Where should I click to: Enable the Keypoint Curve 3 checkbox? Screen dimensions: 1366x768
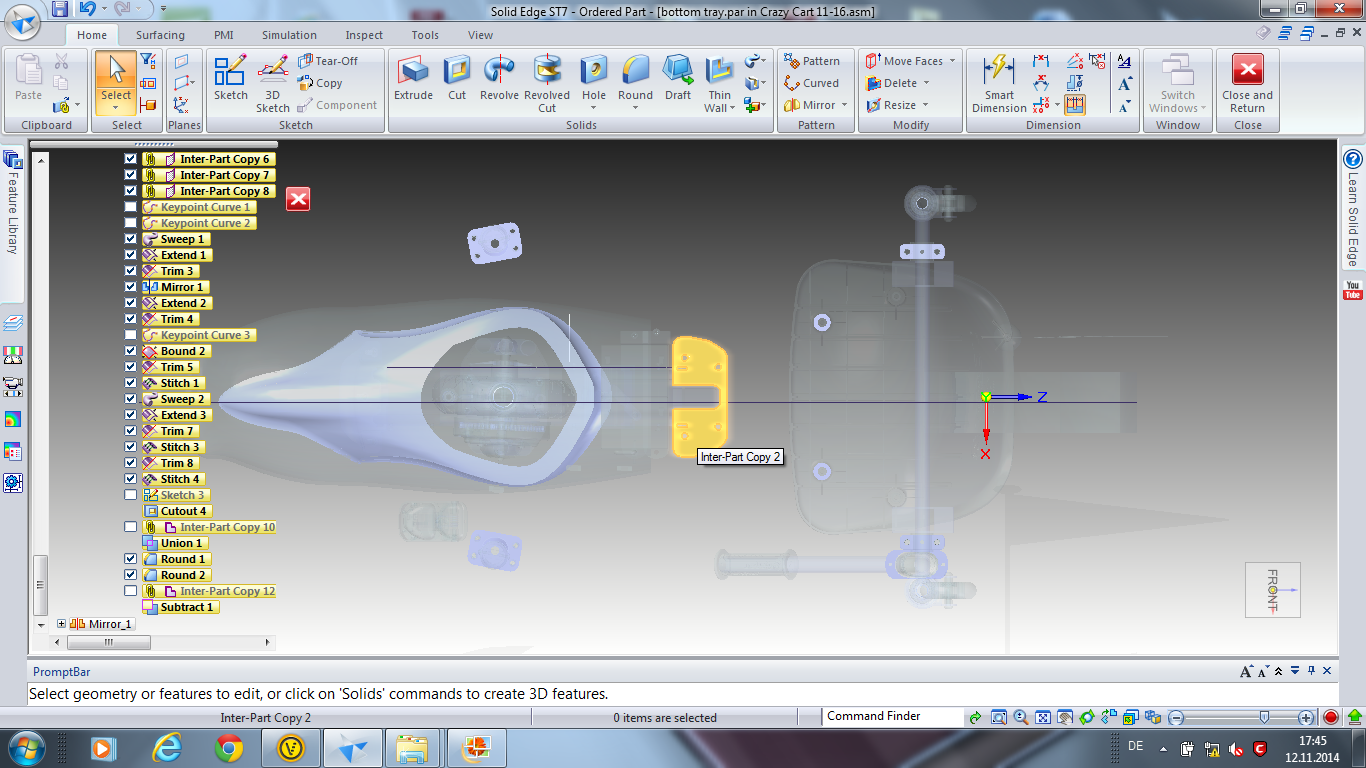click(x=130, y=335)
